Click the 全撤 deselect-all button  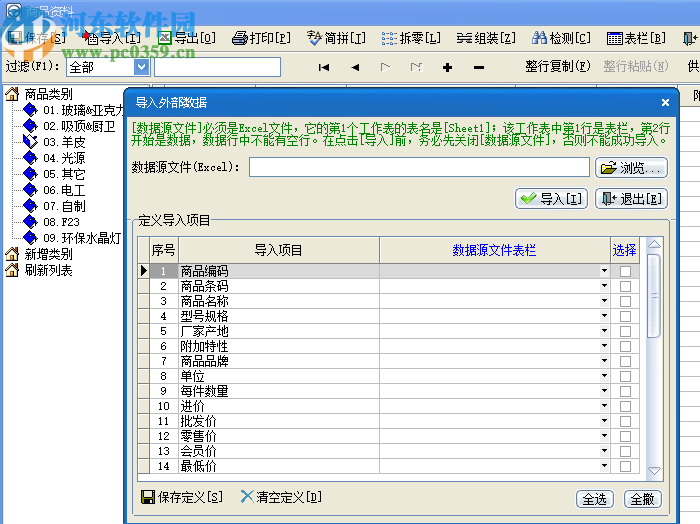click(x=642, y=499)
